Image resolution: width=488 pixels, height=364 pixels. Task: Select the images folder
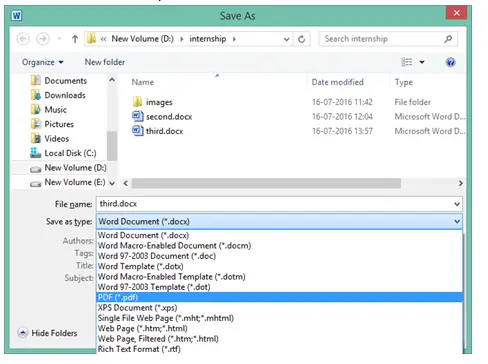[152, 102]
